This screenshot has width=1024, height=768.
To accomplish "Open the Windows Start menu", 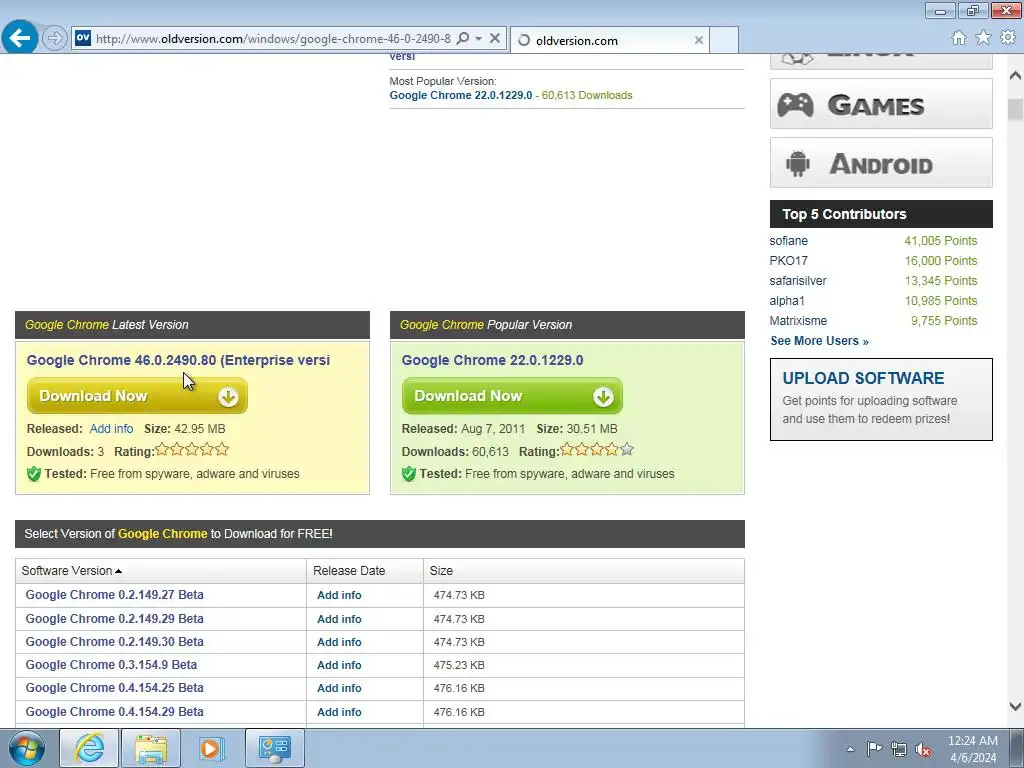I will [26, 748].
